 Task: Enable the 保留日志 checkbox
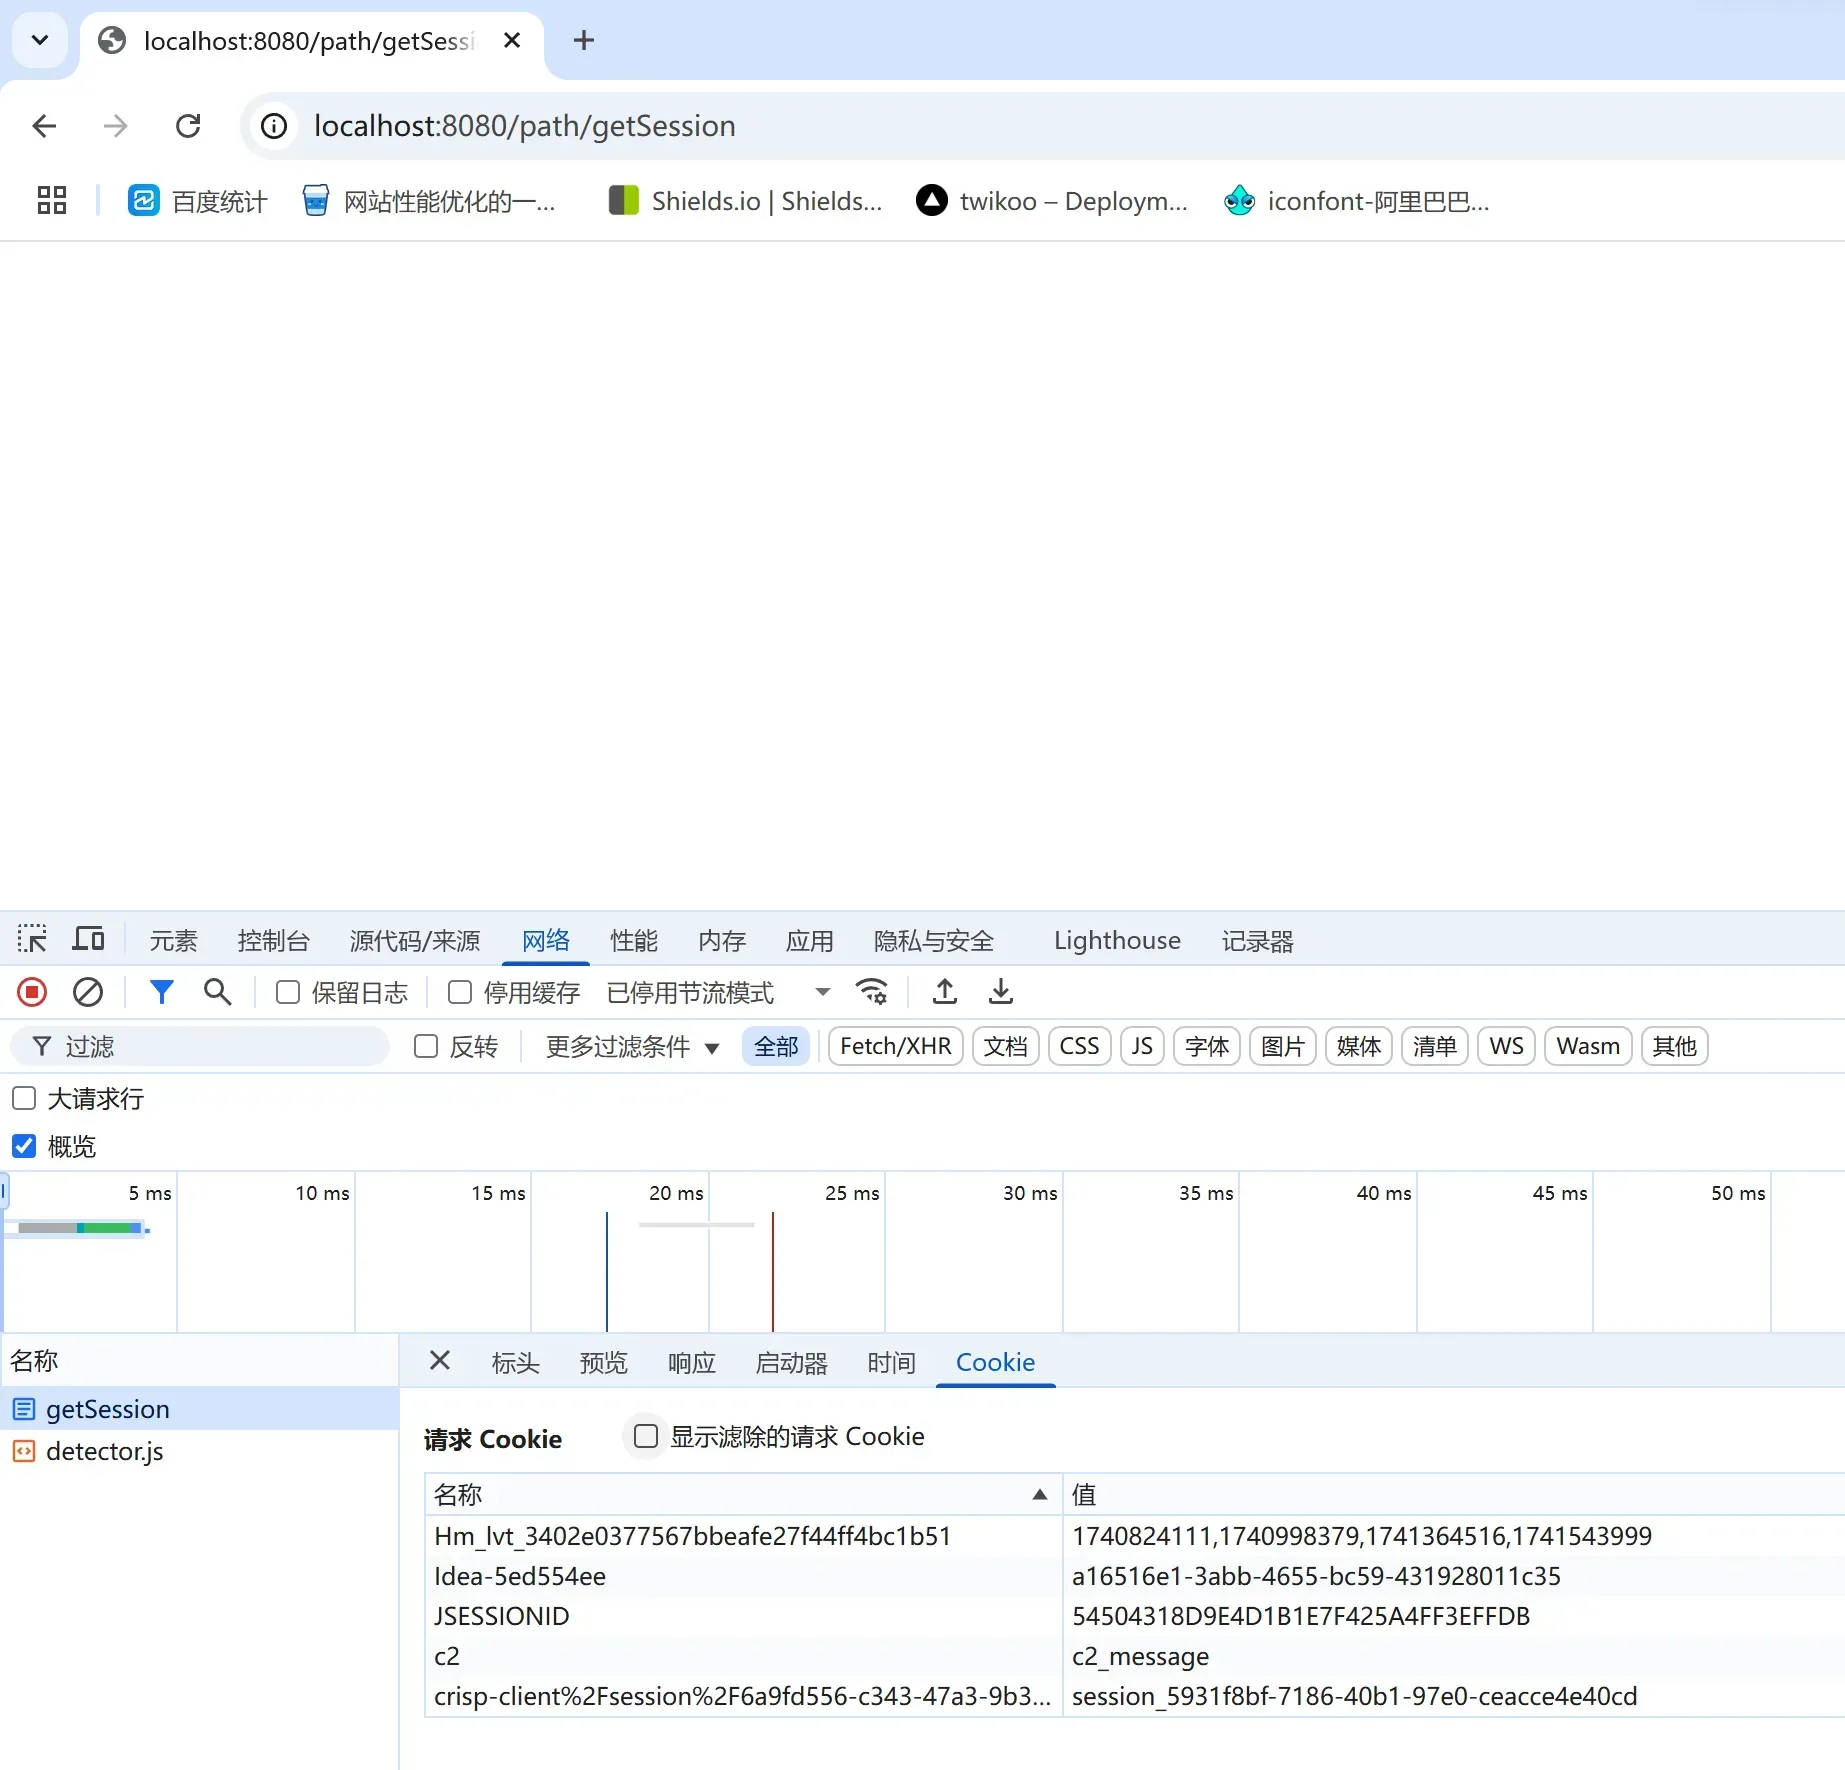(288, 992)
